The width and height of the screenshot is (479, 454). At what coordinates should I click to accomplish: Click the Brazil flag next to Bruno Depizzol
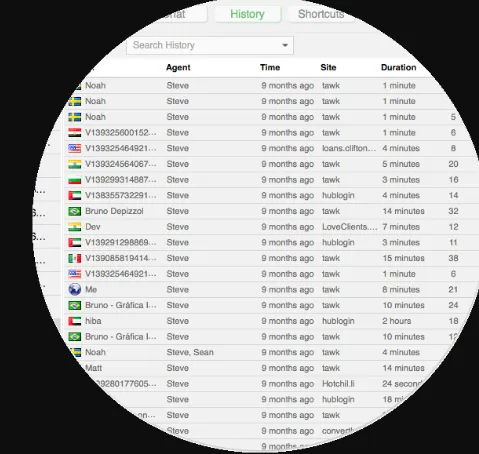coord(74,211)
